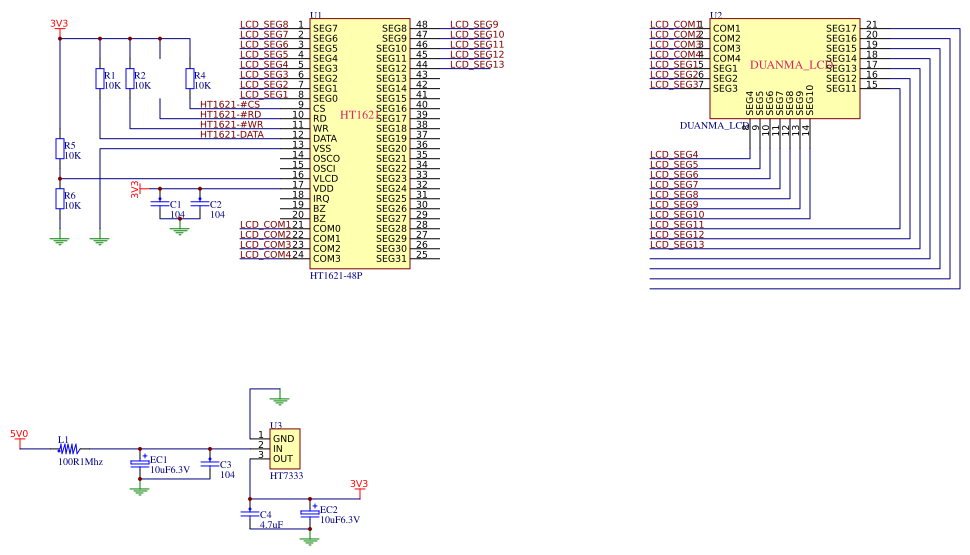Select the HT7333 regulator U3
The width and height of the screenshot is (970, 555).
pyautogui.click(x=284, y=448)
